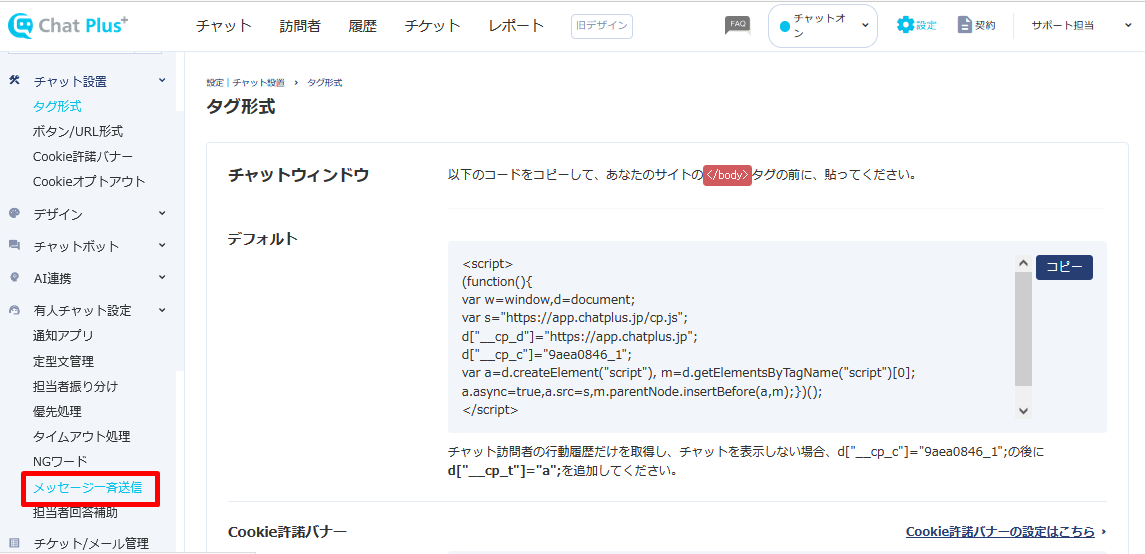This screenshot has width=1145, height=554.
Task: Click the code box scroll down arrow
Action: pos(1023,411)
